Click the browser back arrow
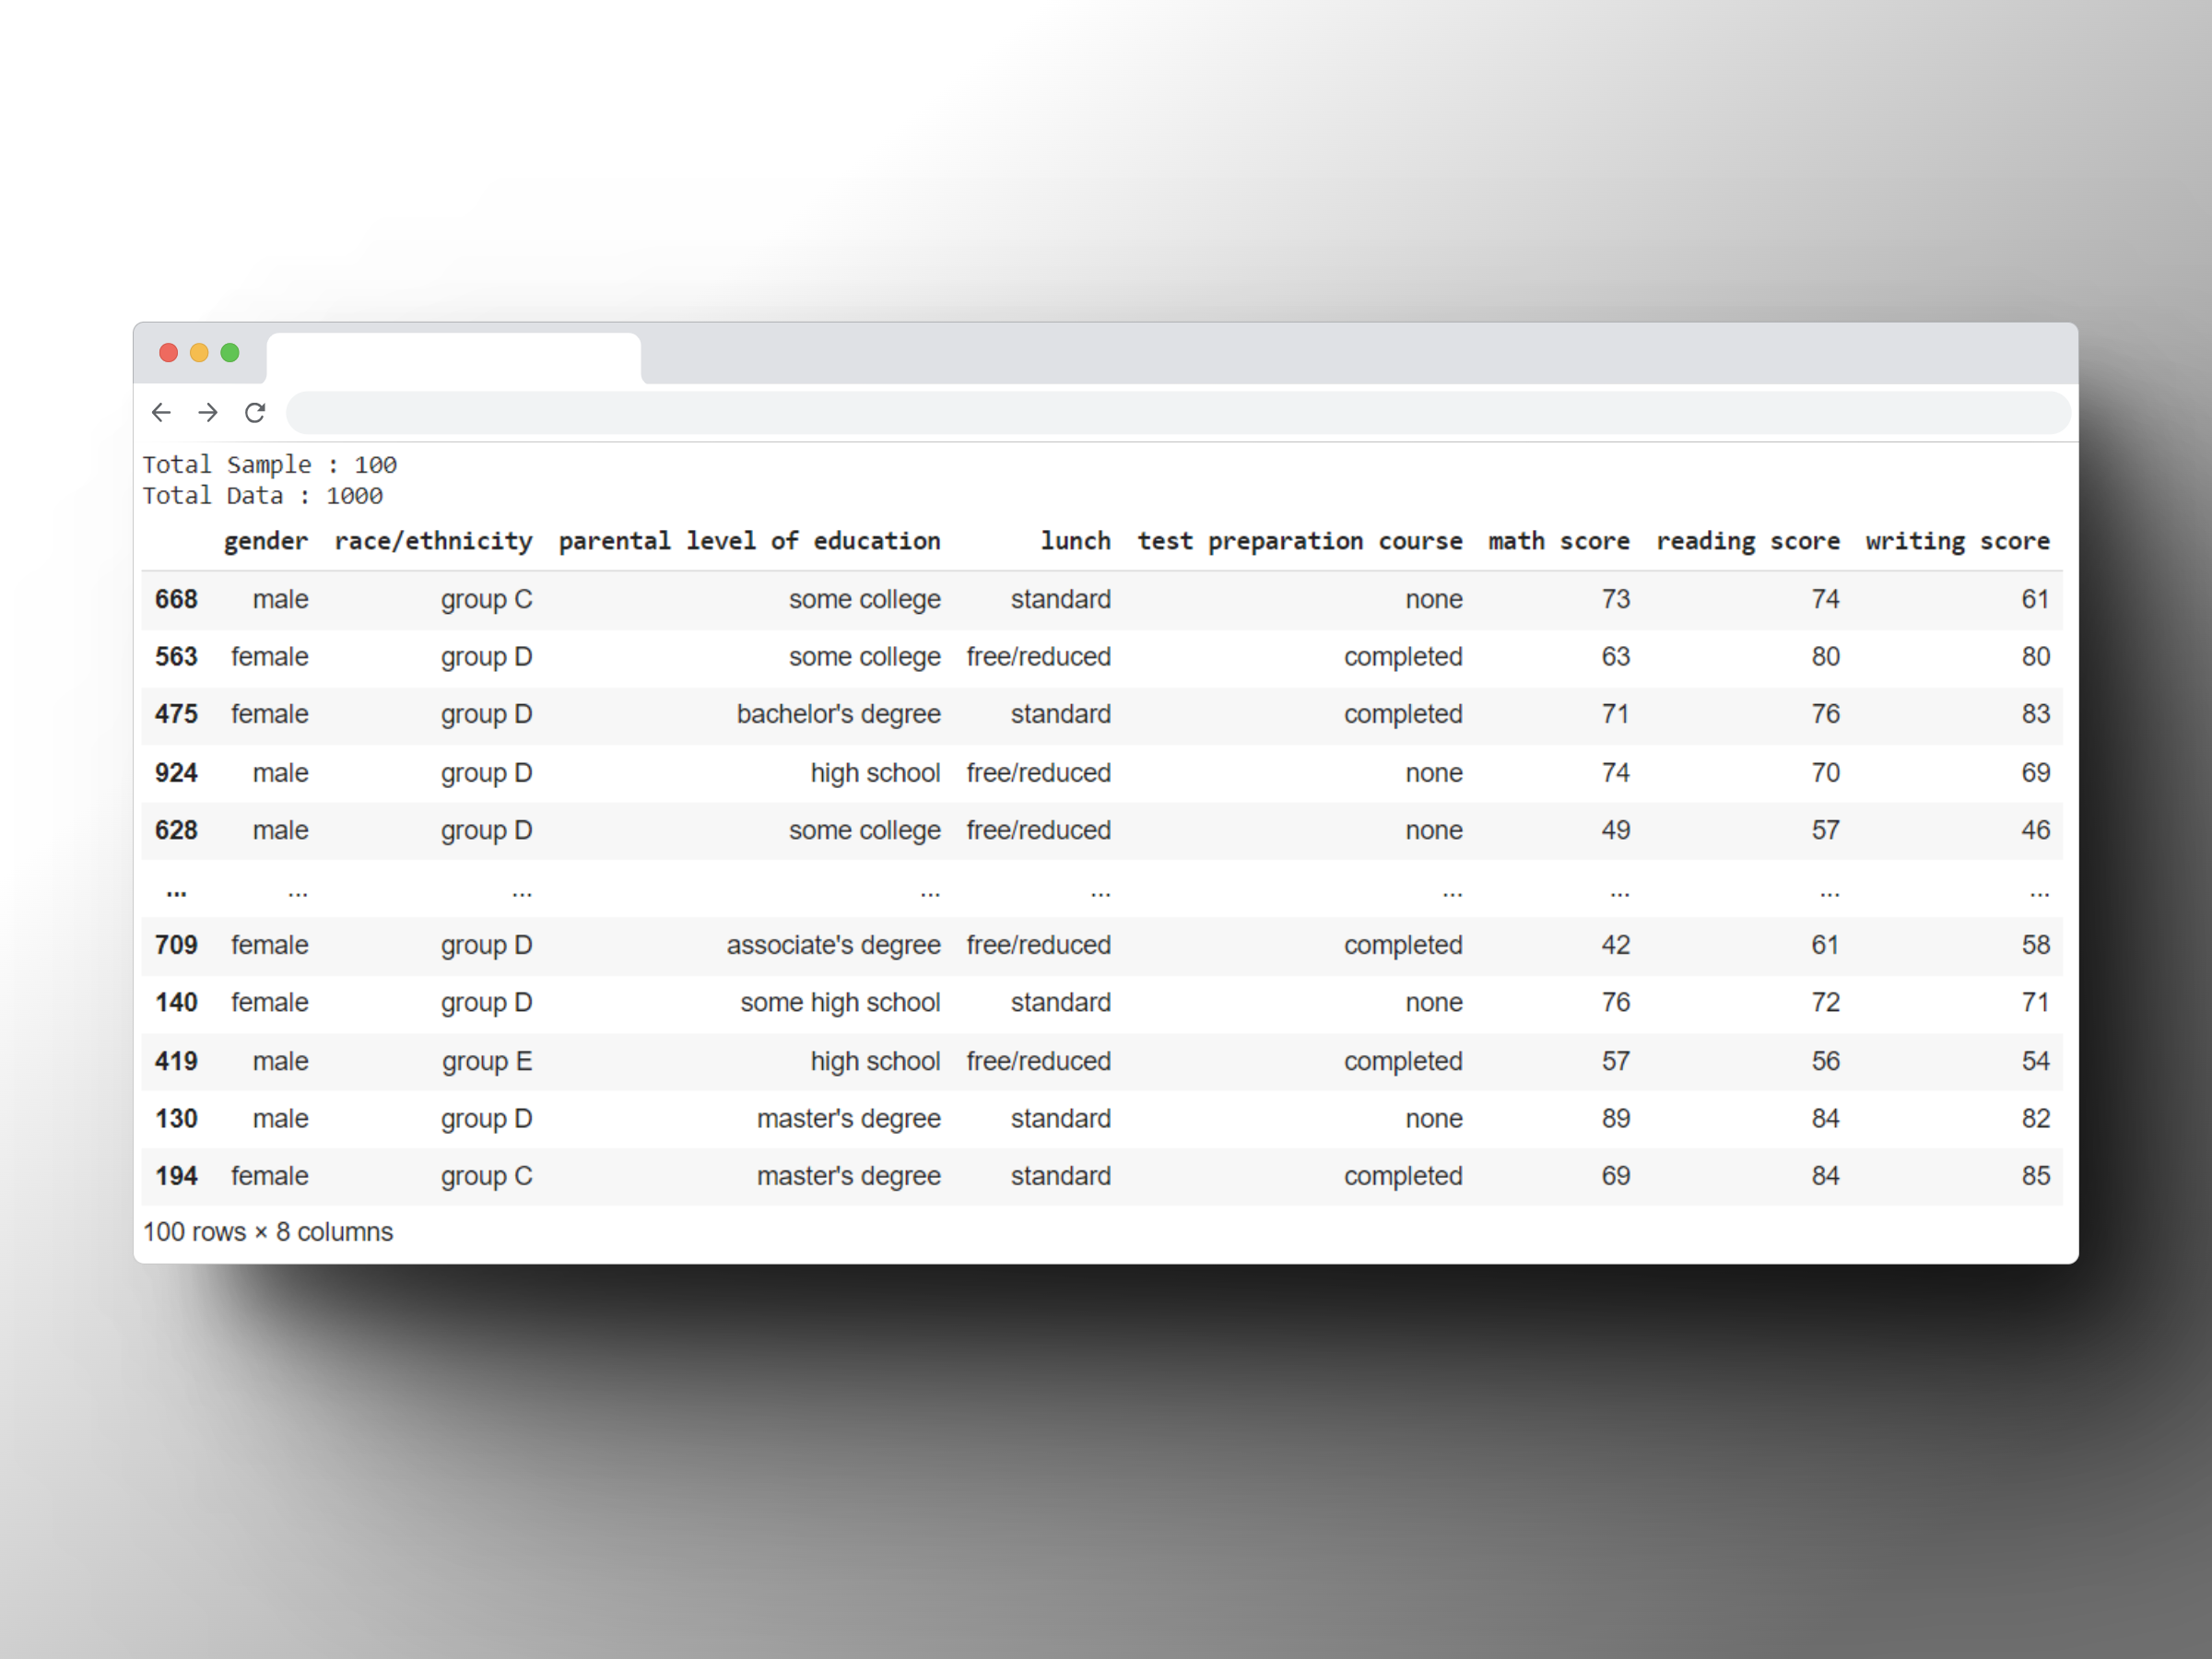The image size is (2212, 1659). [161, 412]
